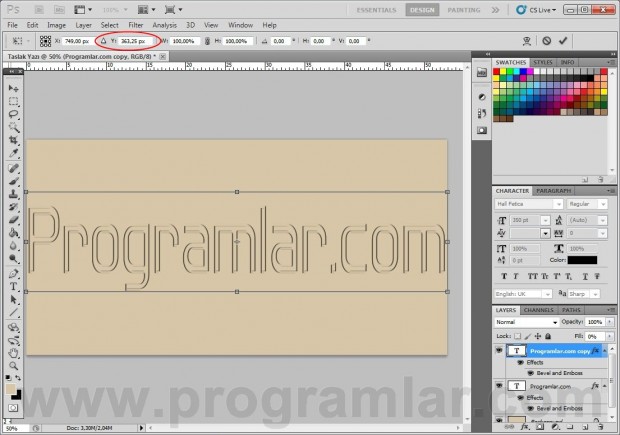The width and height of the screenshot is (620, 435).
Task: Create a new layer icon
Action: pyautogui.click(x=585, y=427)
